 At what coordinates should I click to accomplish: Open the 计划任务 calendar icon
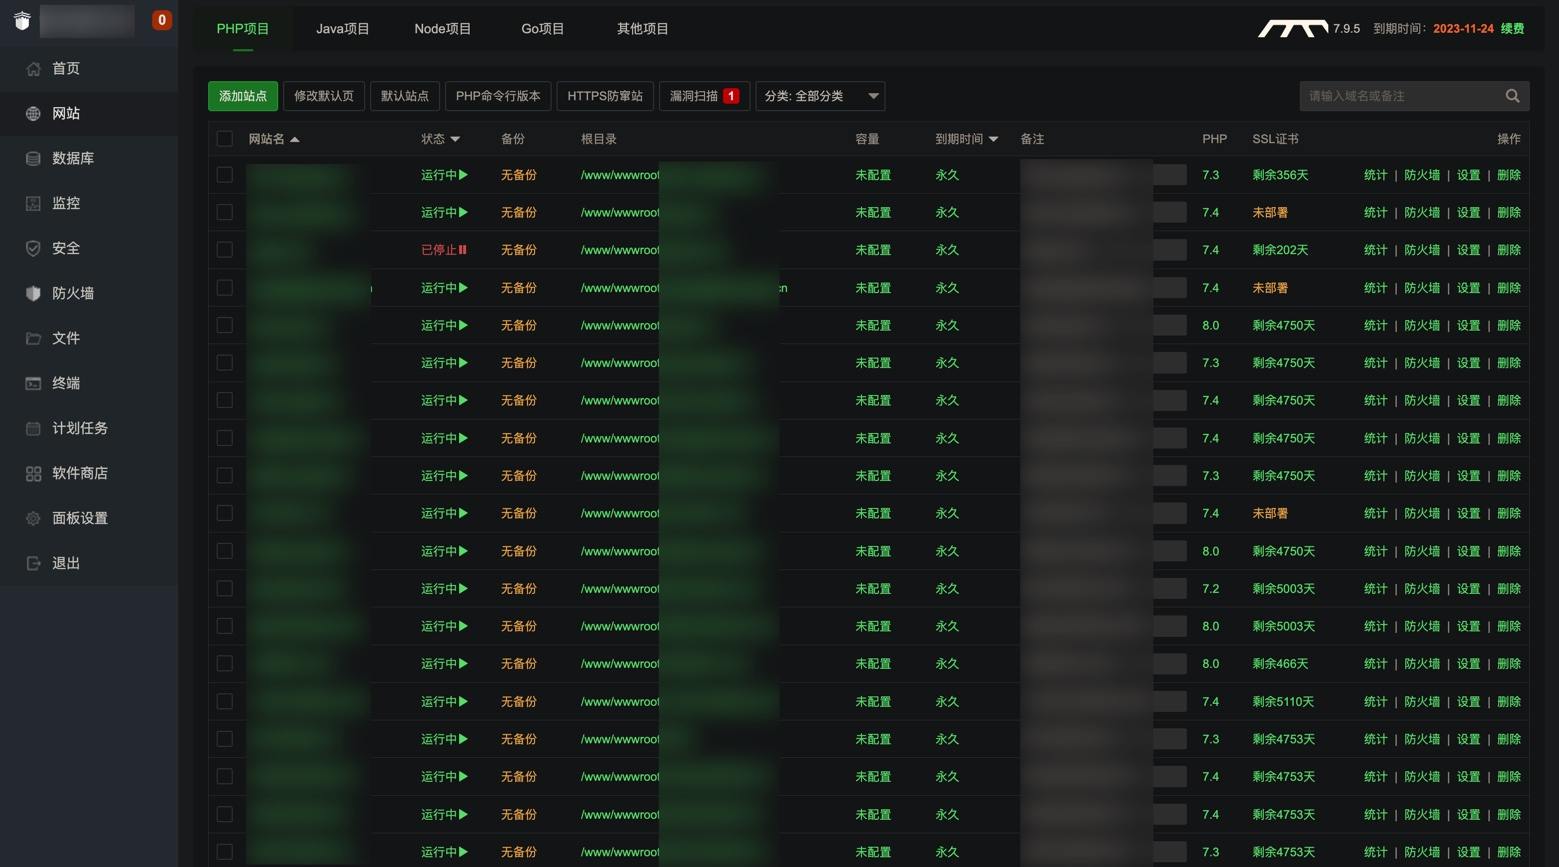click(x=33, y=429)
